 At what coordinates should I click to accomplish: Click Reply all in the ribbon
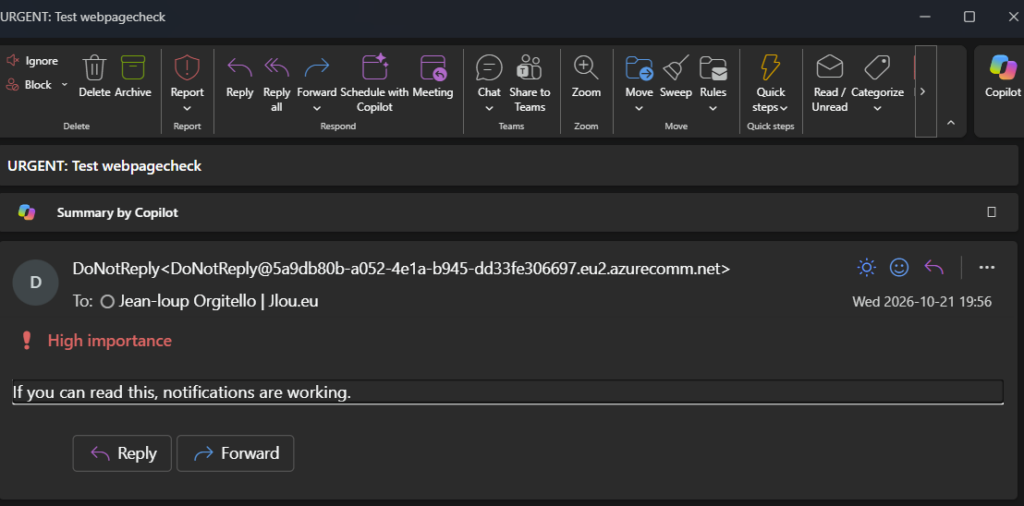(276, 83)
